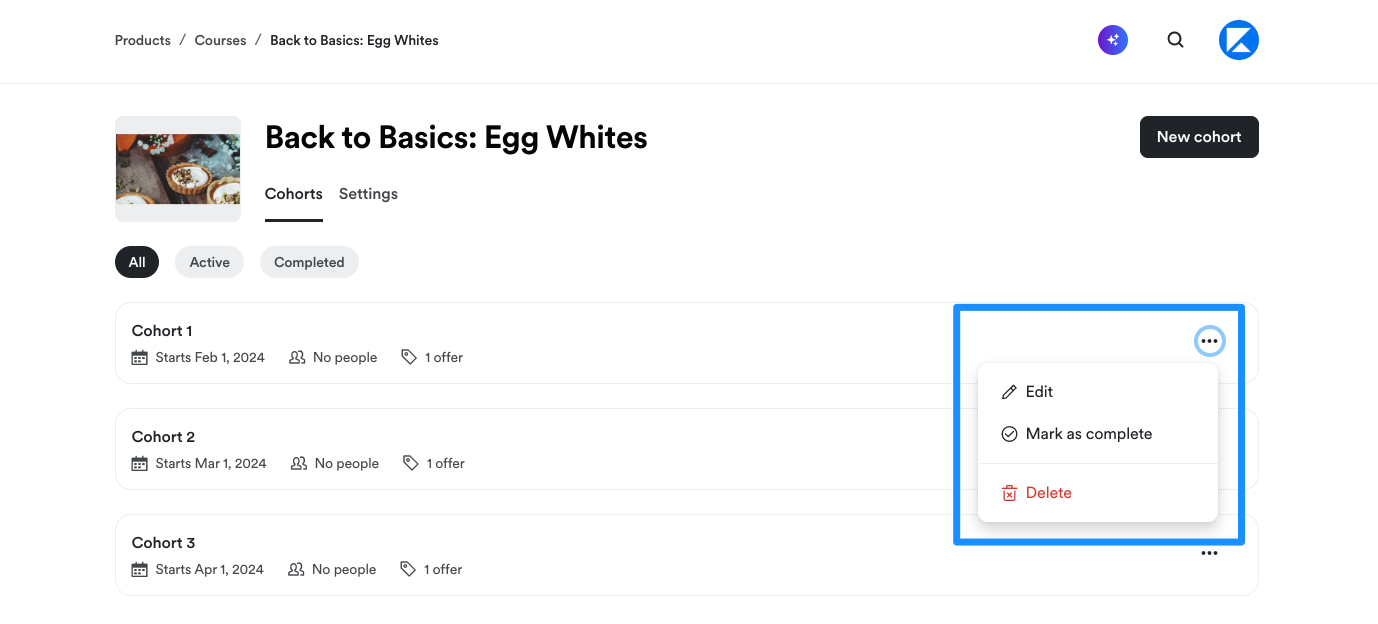
Task: Click the people icon on Cohort 2
Action: click(298, 463)
